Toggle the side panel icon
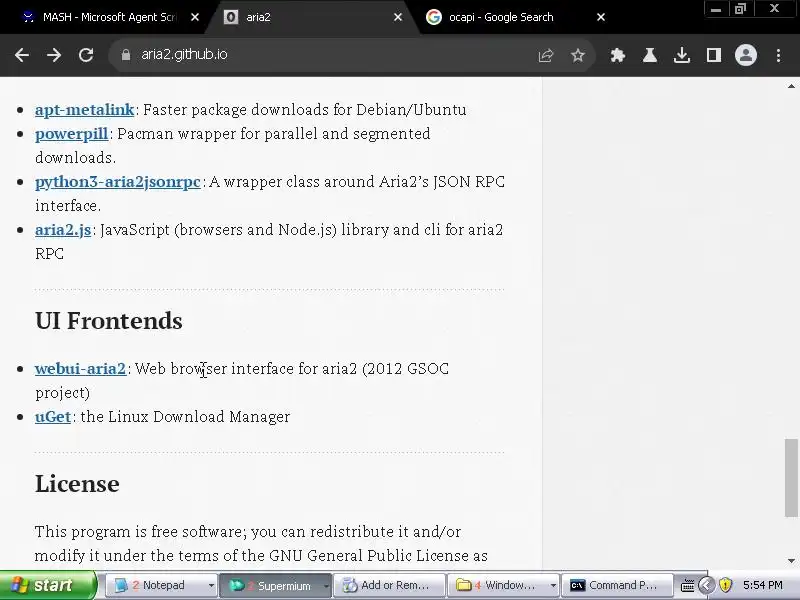The height and width of the screenshot is (600, 800). pyautogui.click(x=714, y=55)
